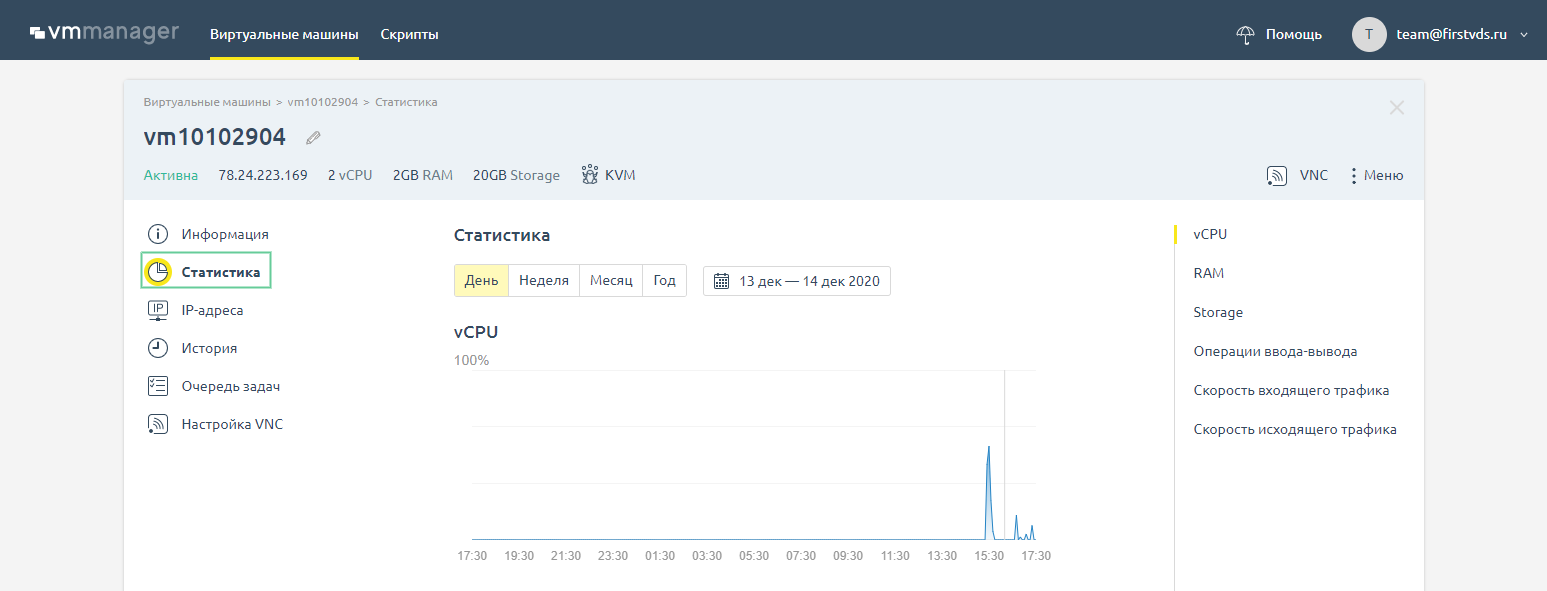Open the Виртуальные машины tab
This screenshot has height=591, width=1547.
point(284,34)
